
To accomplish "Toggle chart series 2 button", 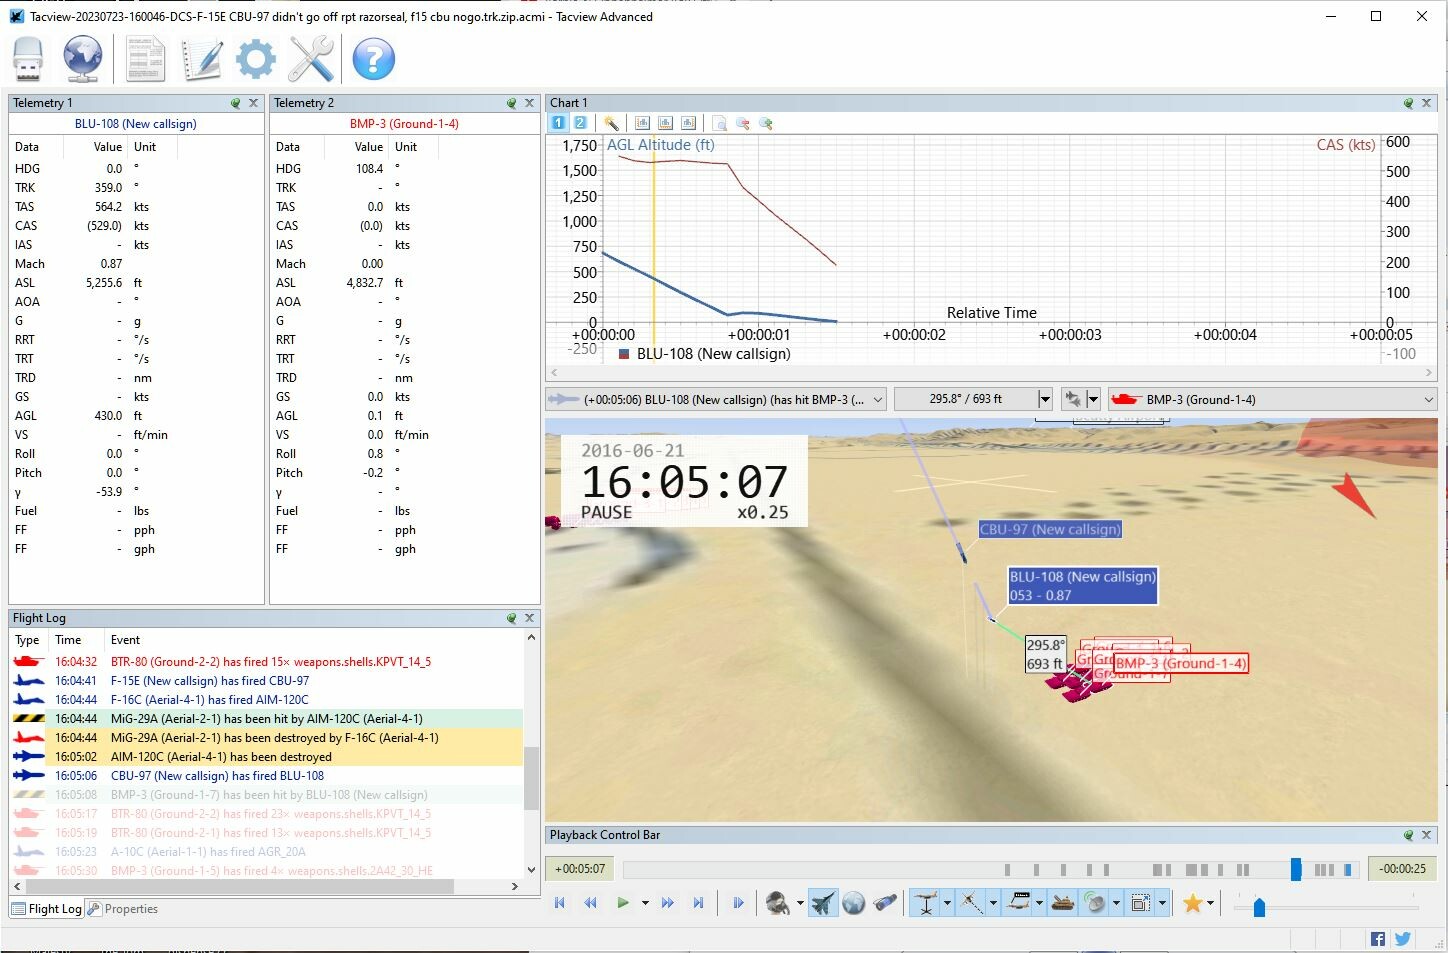I will [580, 123].
